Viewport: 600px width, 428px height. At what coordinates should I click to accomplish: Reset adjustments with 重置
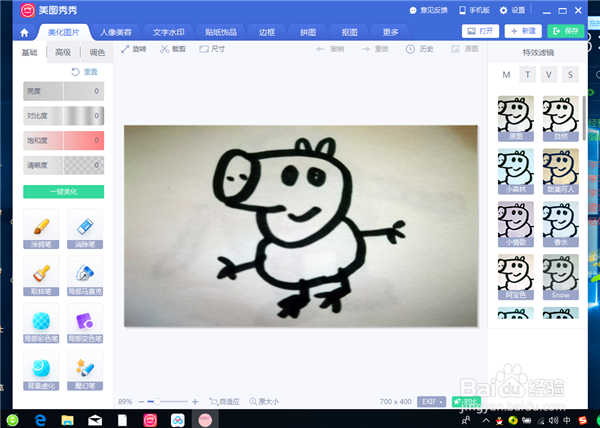tap(85, 72)
